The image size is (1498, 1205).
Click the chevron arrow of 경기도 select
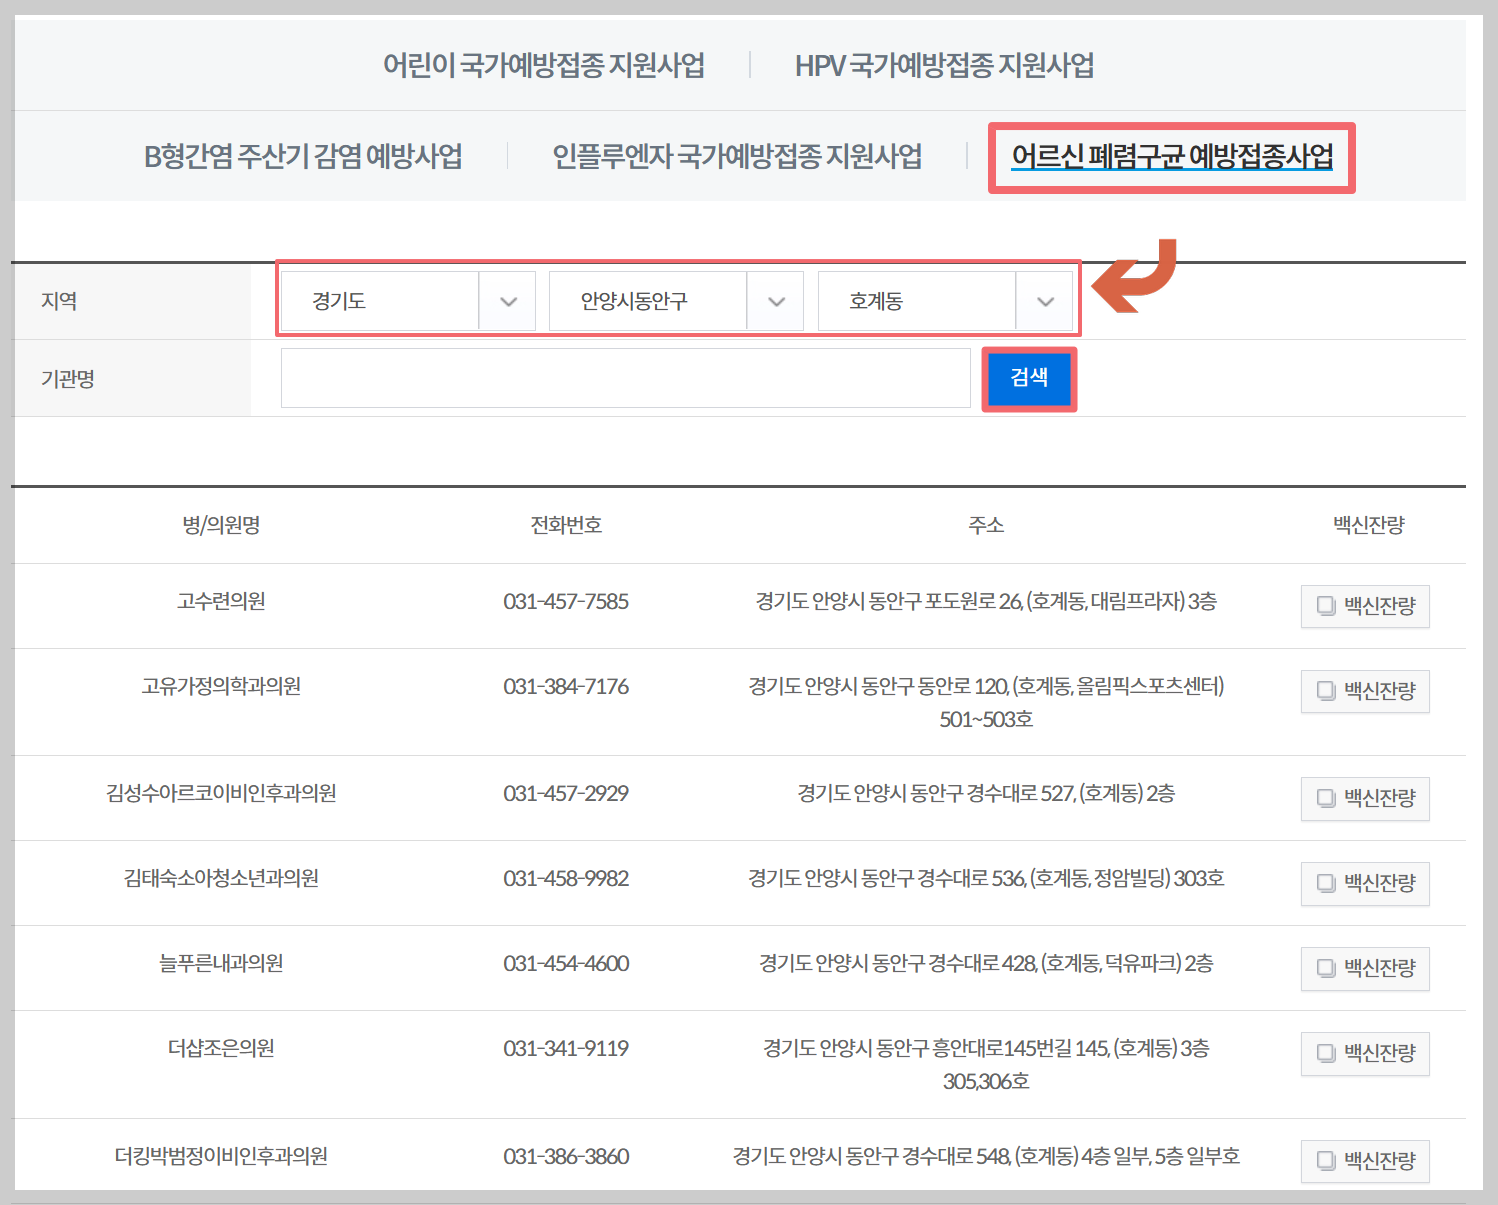point(508,301)
